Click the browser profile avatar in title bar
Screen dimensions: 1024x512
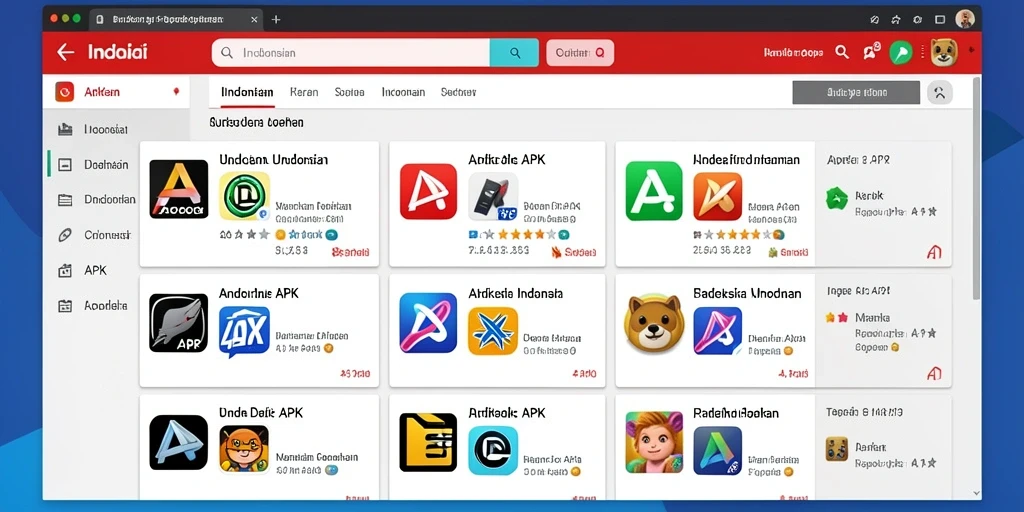coord(965,19)
